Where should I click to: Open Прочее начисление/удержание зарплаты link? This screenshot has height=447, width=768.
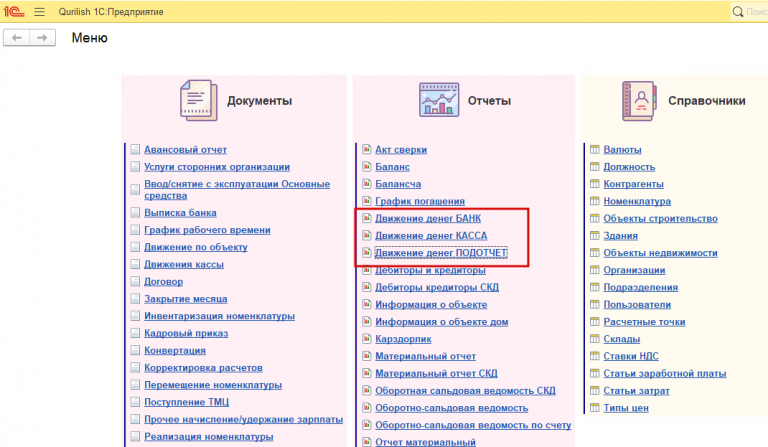[x=243, y=420]
